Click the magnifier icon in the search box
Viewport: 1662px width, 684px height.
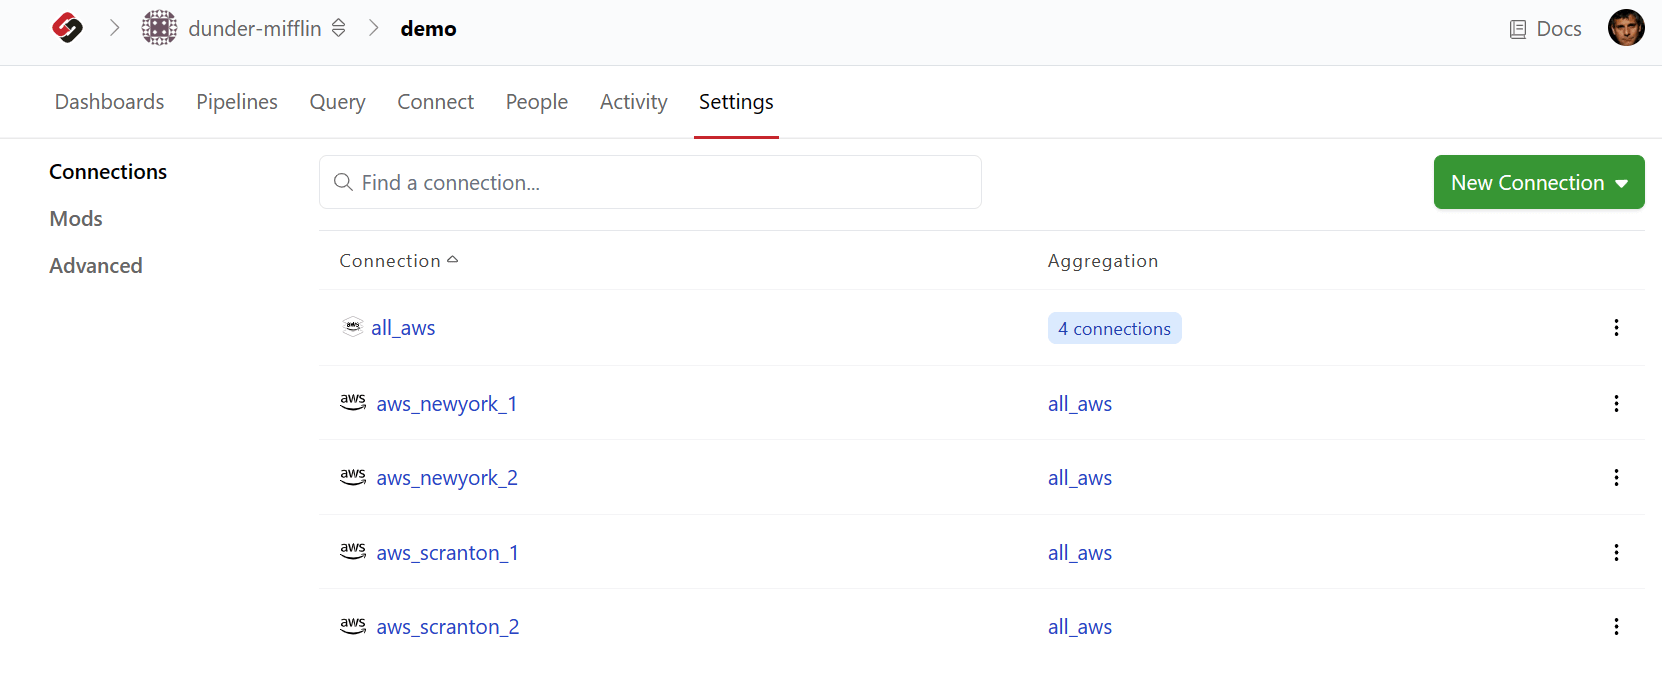coord(343,182)
